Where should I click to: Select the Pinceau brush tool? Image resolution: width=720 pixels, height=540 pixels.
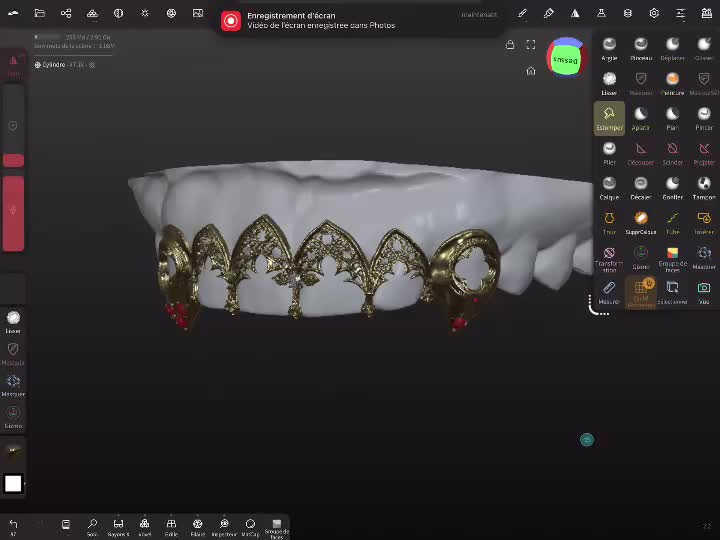(x=640, y=48)
